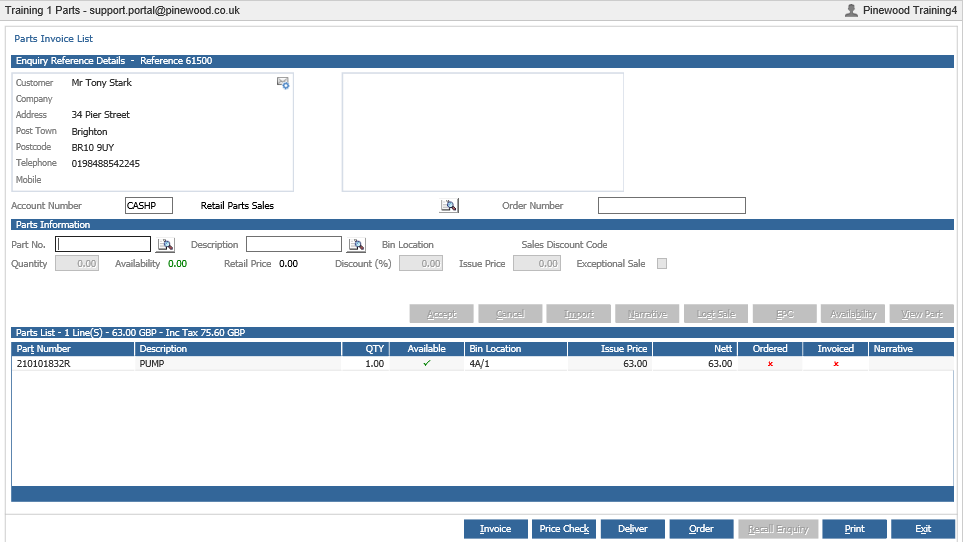The height and width of the screenshot is (542, 963).
Task: Click the green Available tick for PUMP
Action: coord(427,363)
